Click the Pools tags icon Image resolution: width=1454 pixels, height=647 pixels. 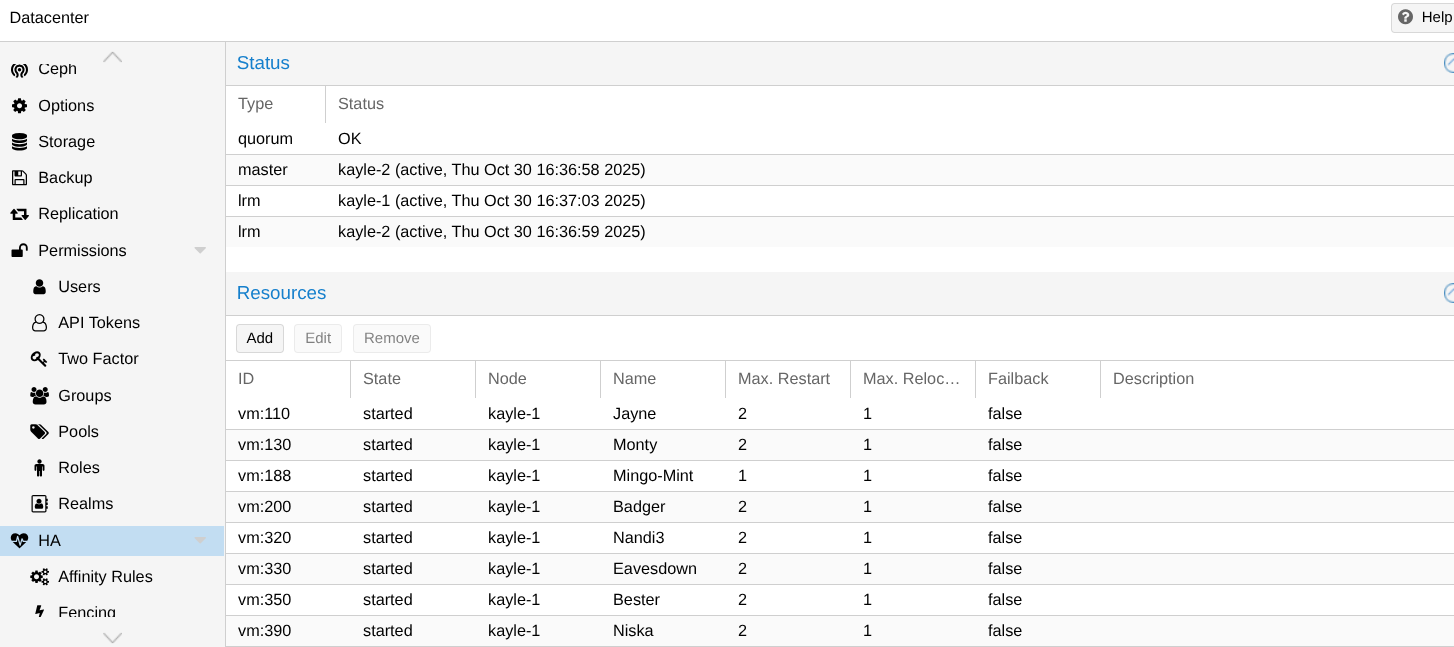tap(39, 432)
